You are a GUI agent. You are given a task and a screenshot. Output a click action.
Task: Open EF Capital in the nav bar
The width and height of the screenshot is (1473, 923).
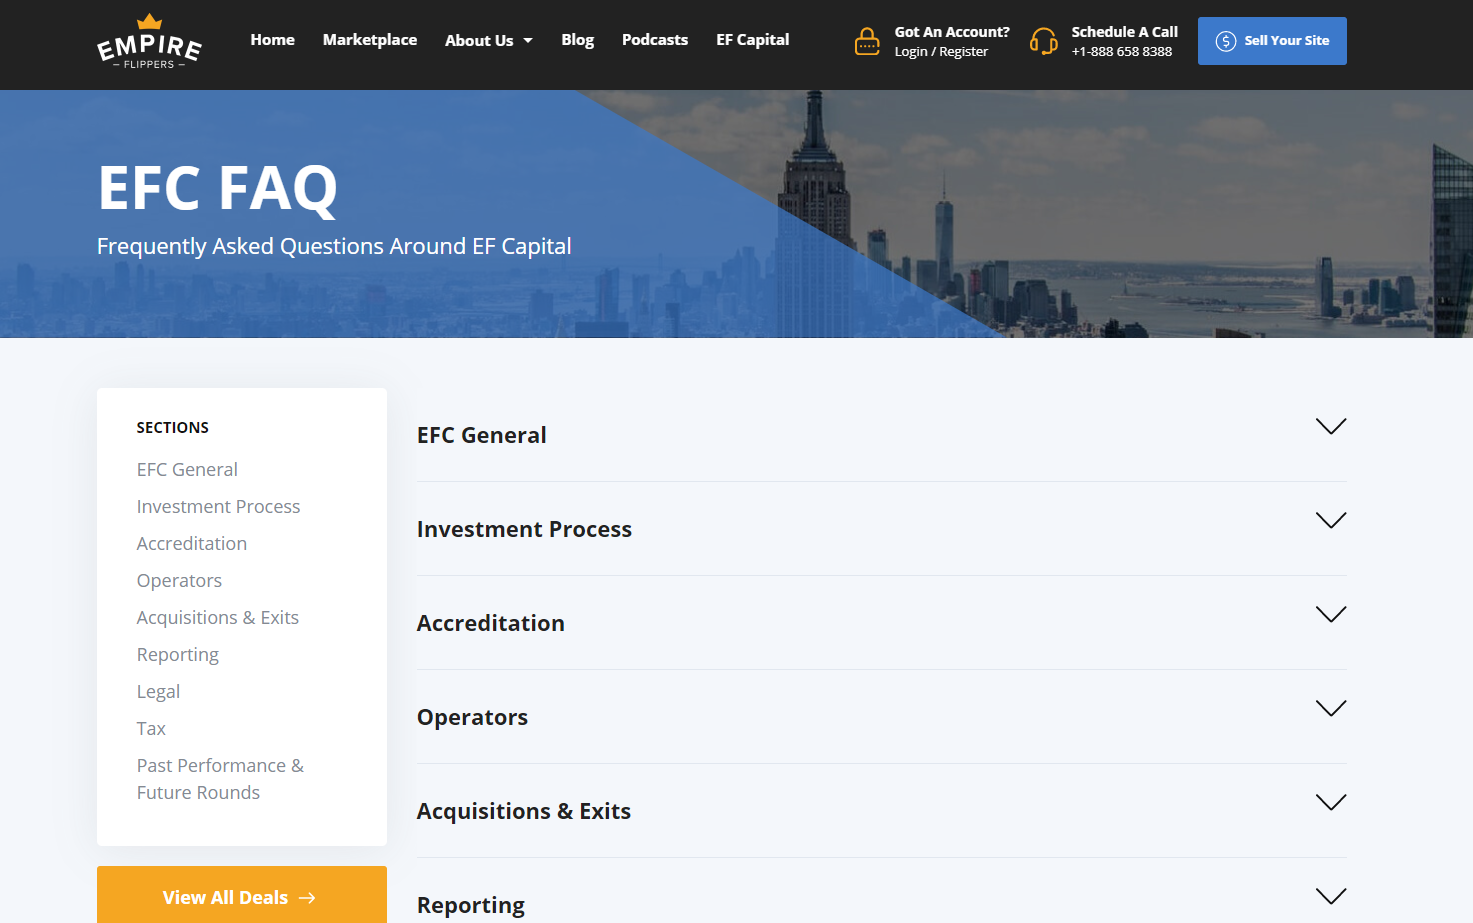[x=753, y=40]
